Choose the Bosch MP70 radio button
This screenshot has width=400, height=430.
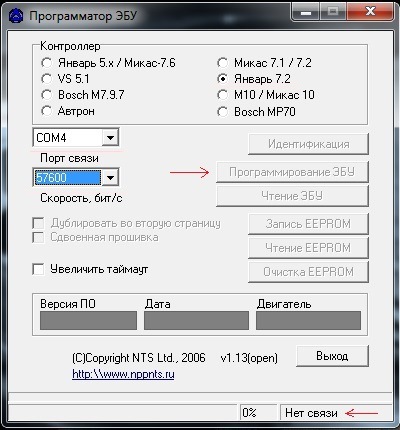[x=223, y=112]
